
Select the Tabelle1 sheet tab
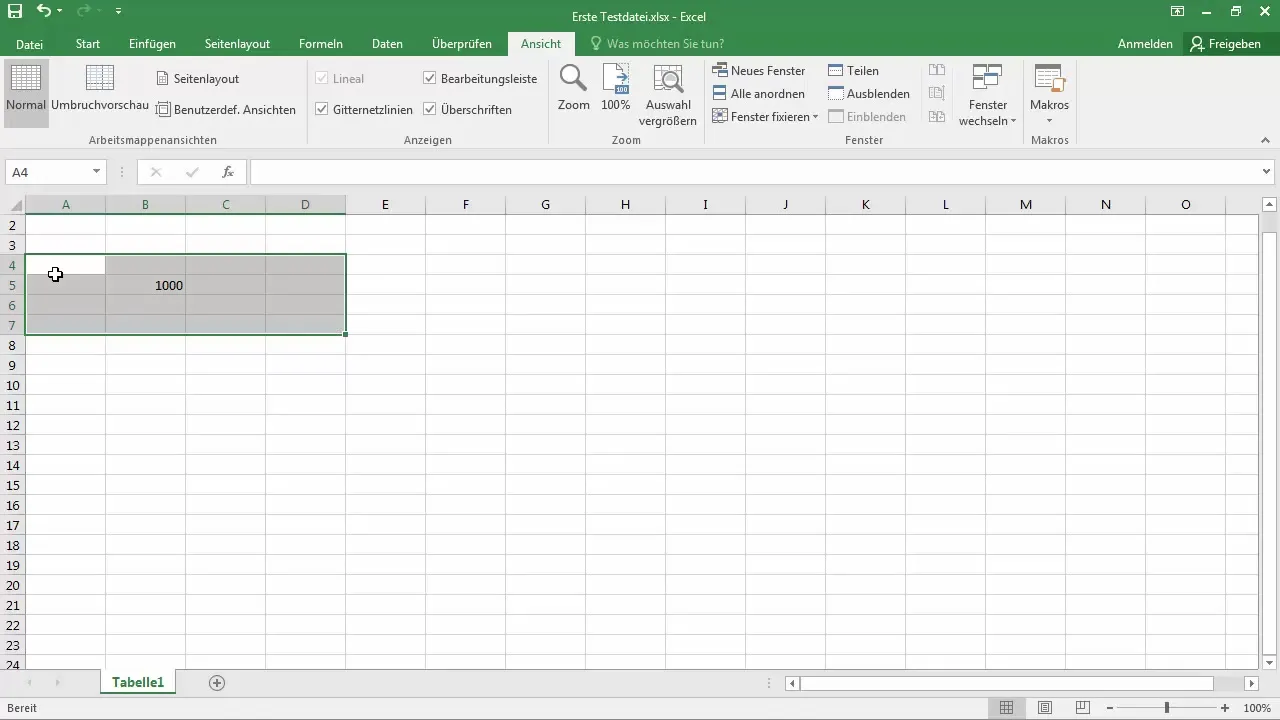point(138,682)
